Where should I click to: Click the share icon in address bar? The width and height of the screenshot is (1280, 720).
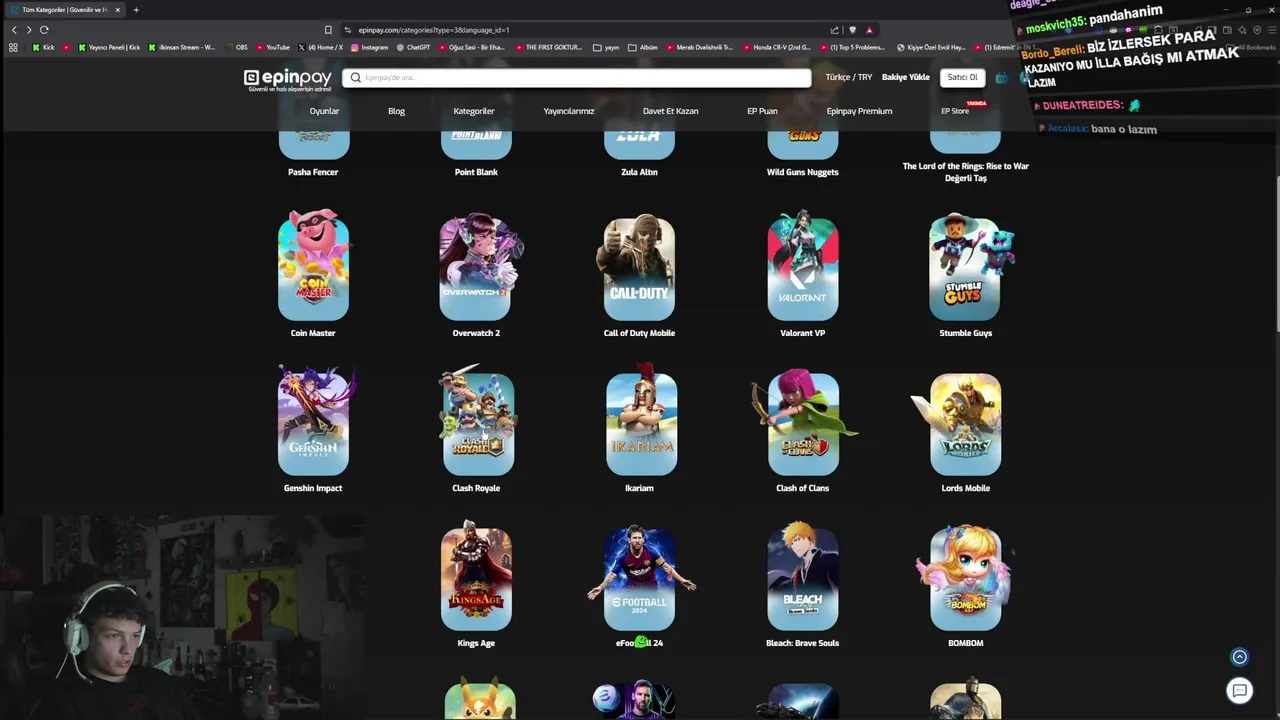click(x=834, y=30)
